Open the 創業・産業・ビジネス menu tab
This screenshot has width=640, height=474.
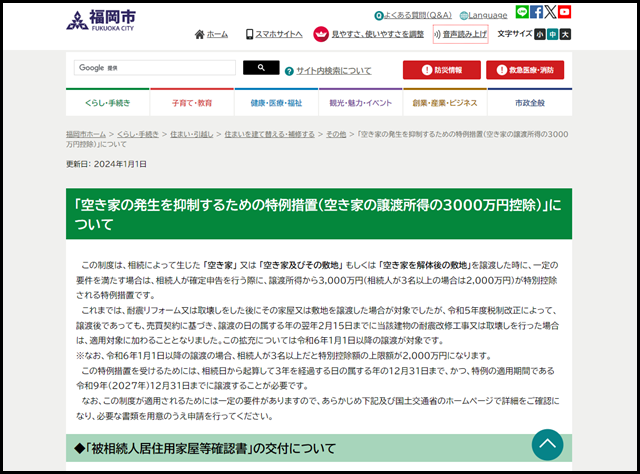tap(445, 102)
